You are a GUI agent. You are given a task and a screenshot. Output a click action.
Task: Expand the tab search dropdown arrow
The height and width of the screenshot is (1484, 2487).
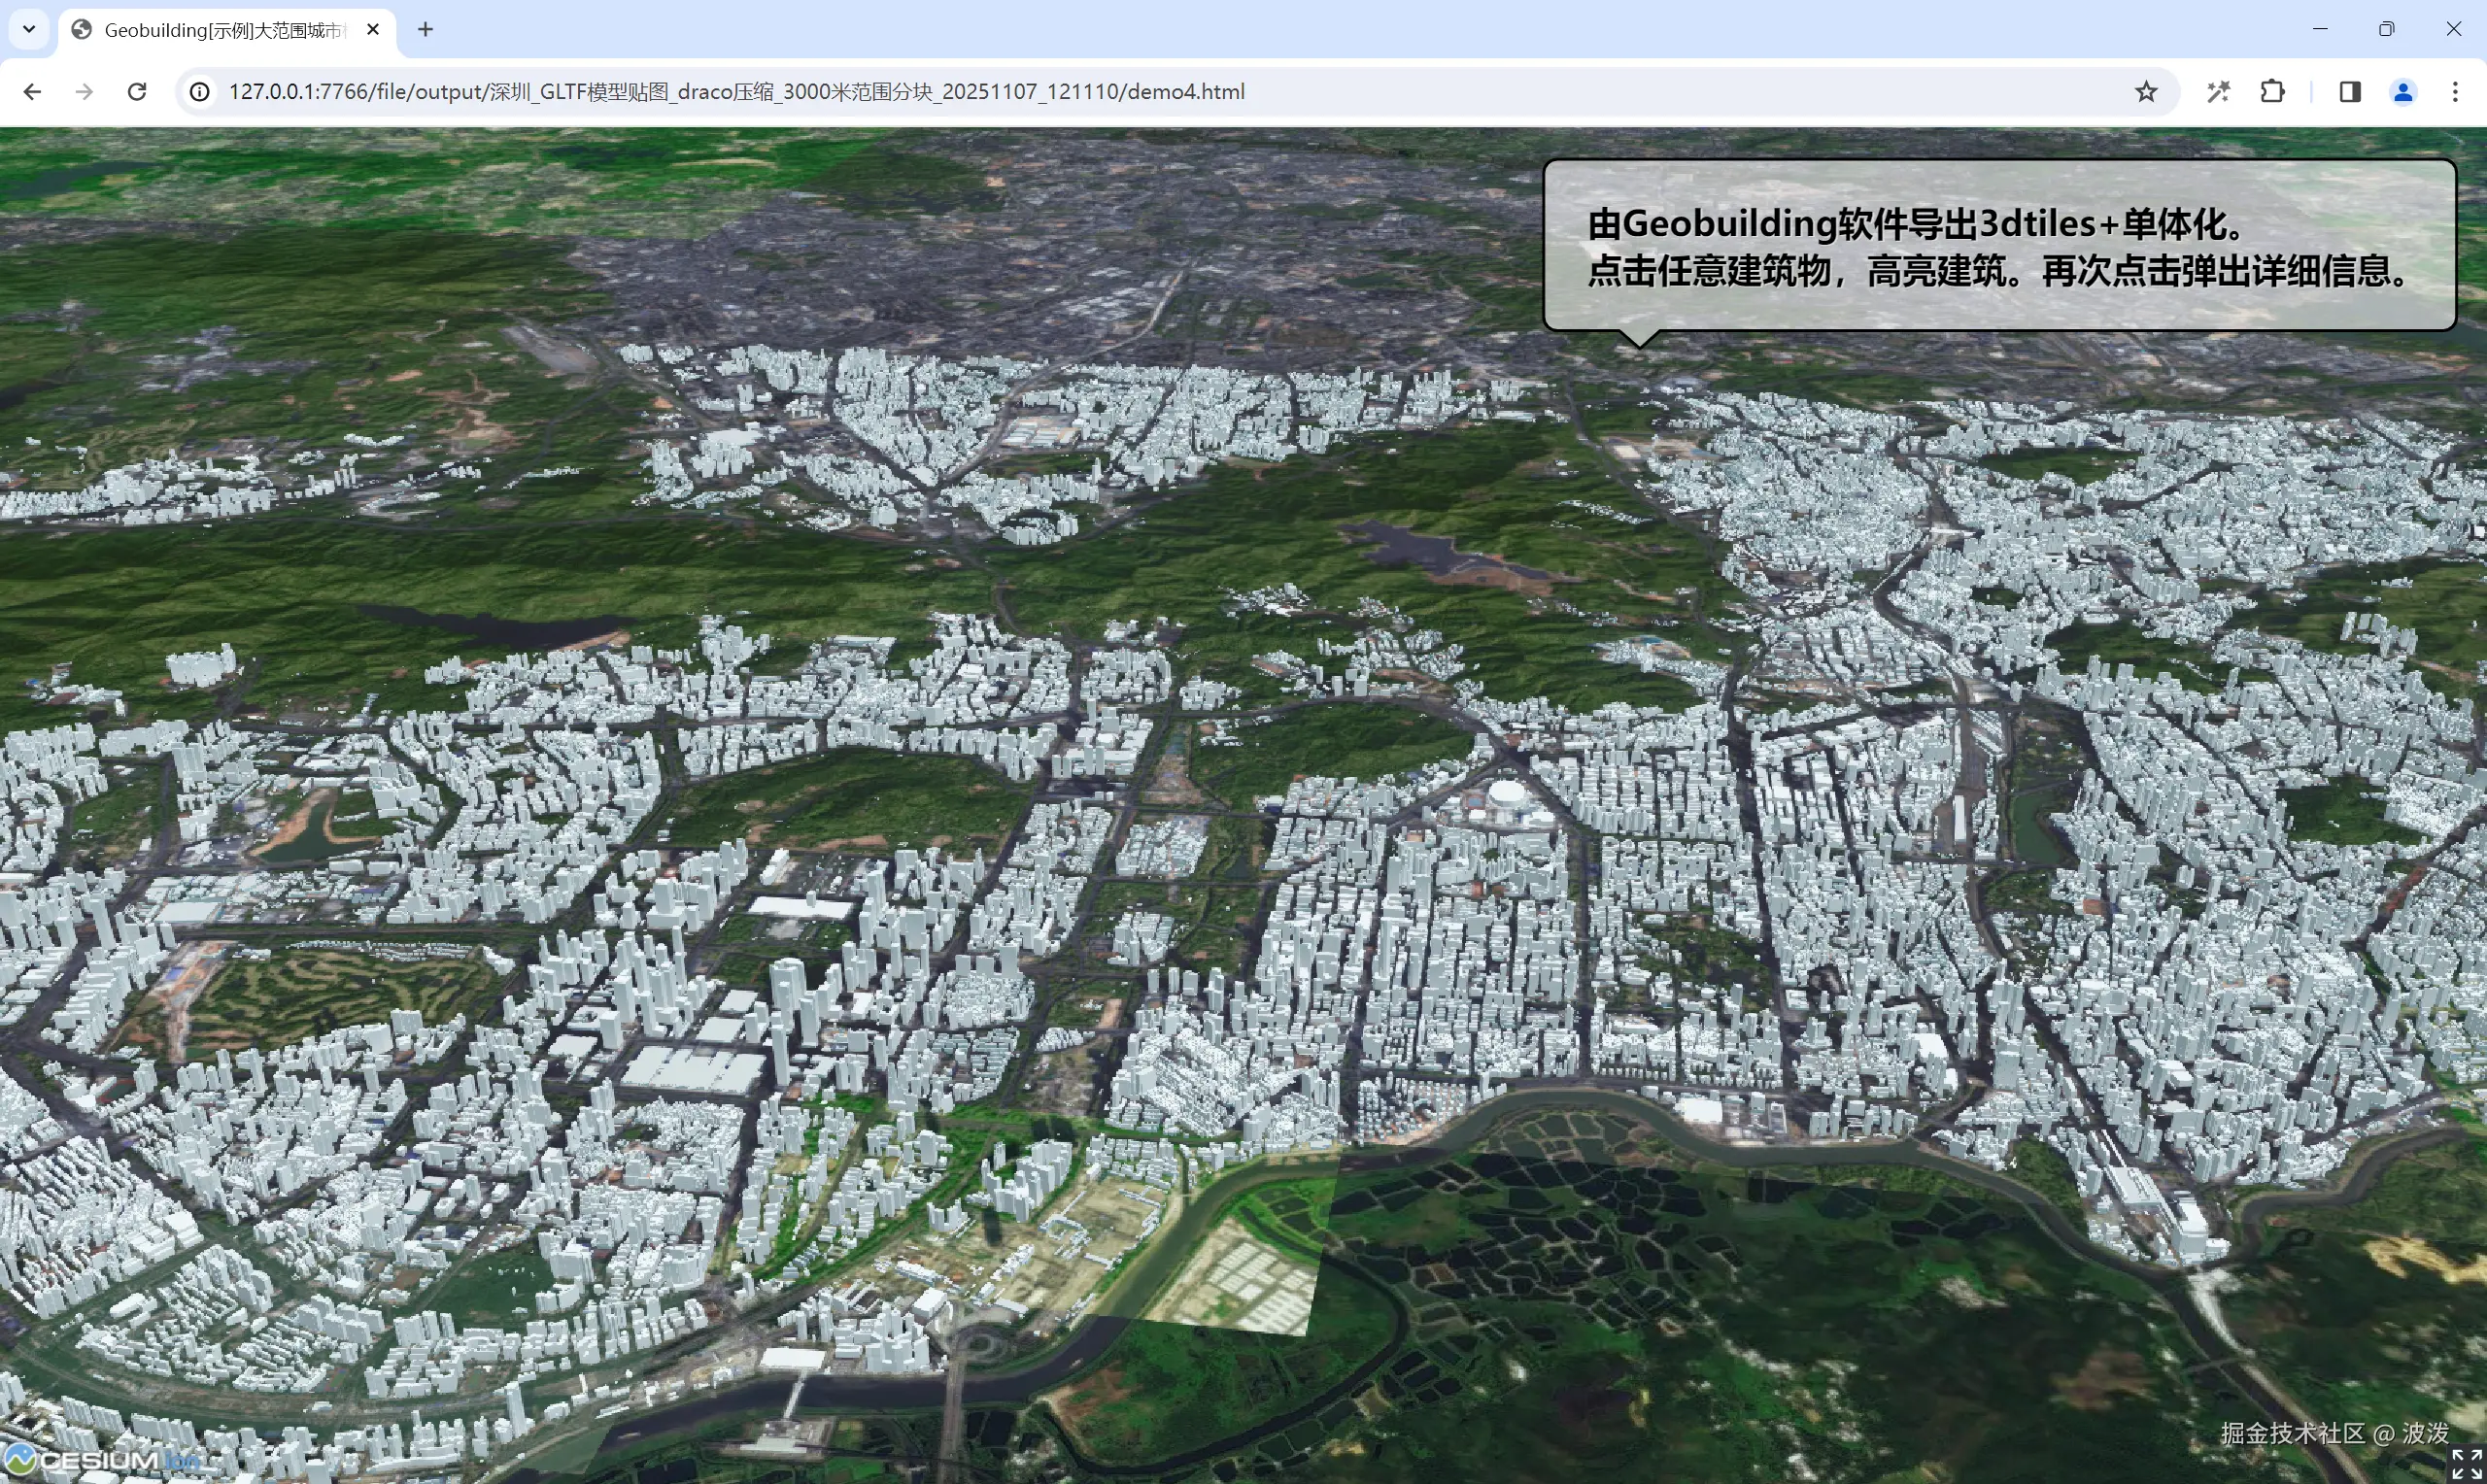pos(29,29)
